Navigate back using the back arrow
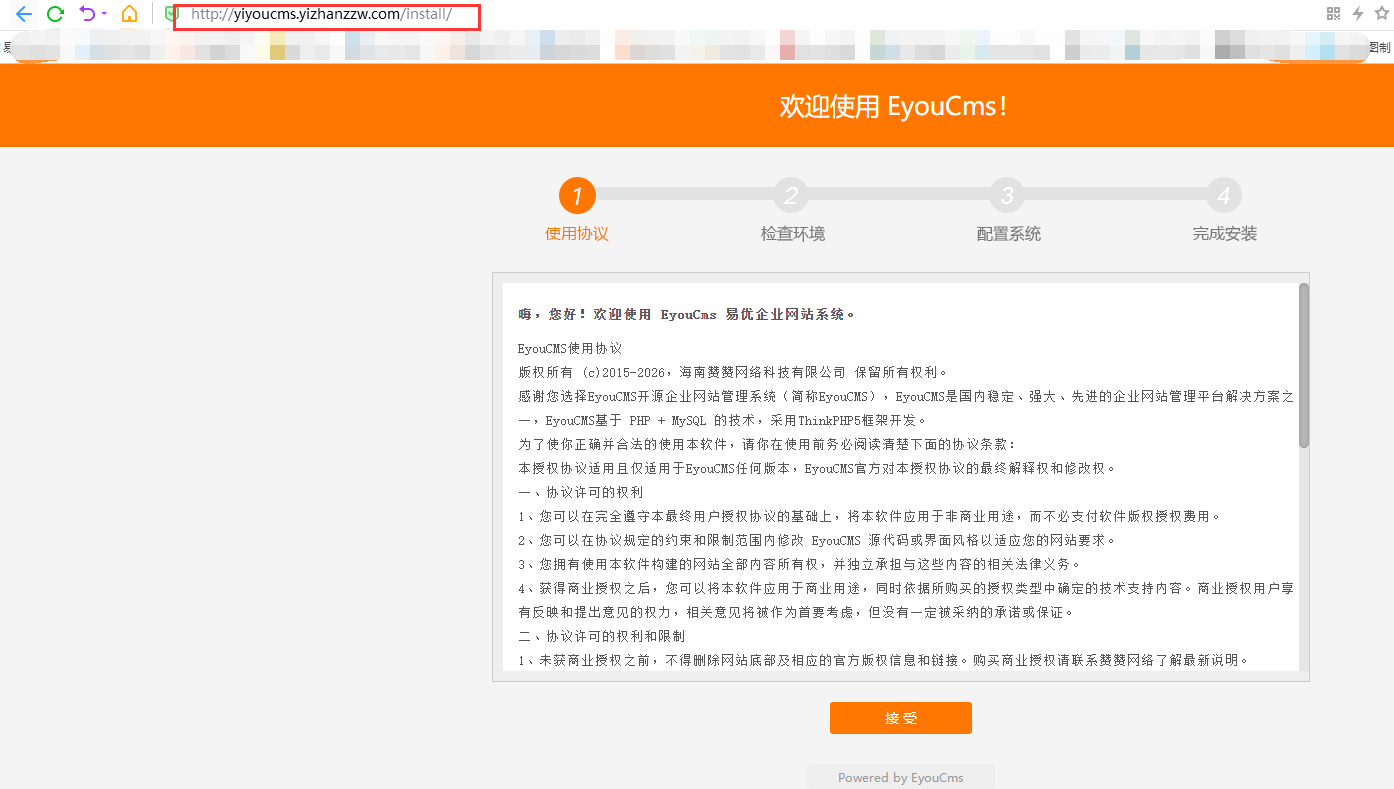1394x789 pixels. click(x=22, y=14)
